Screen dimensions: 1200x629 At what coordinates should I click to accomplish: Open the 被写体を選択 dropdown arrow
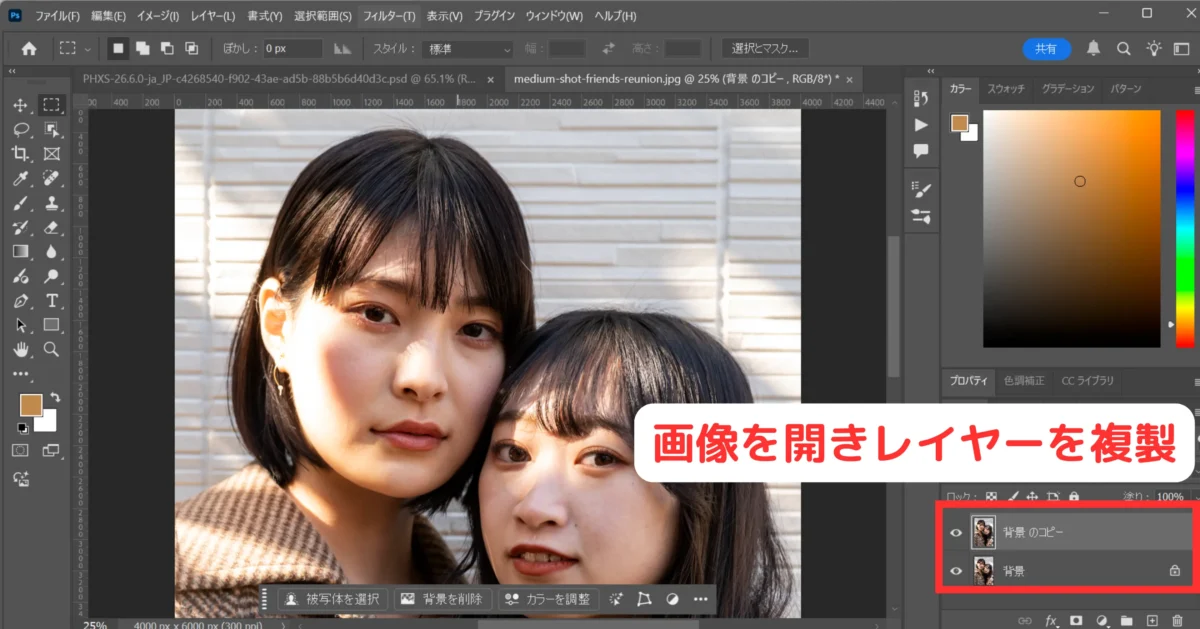[385, 599]
